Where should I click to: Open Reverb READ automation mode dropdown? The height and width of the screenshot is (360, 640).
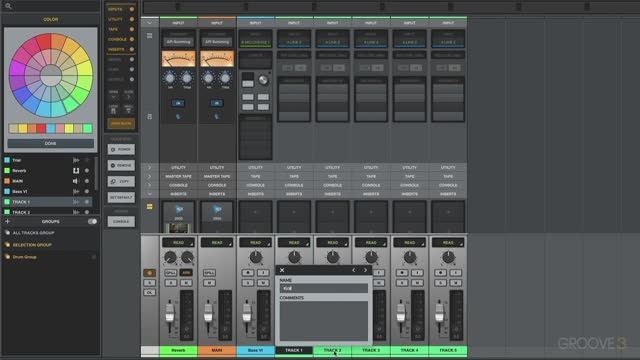point(178,242)
